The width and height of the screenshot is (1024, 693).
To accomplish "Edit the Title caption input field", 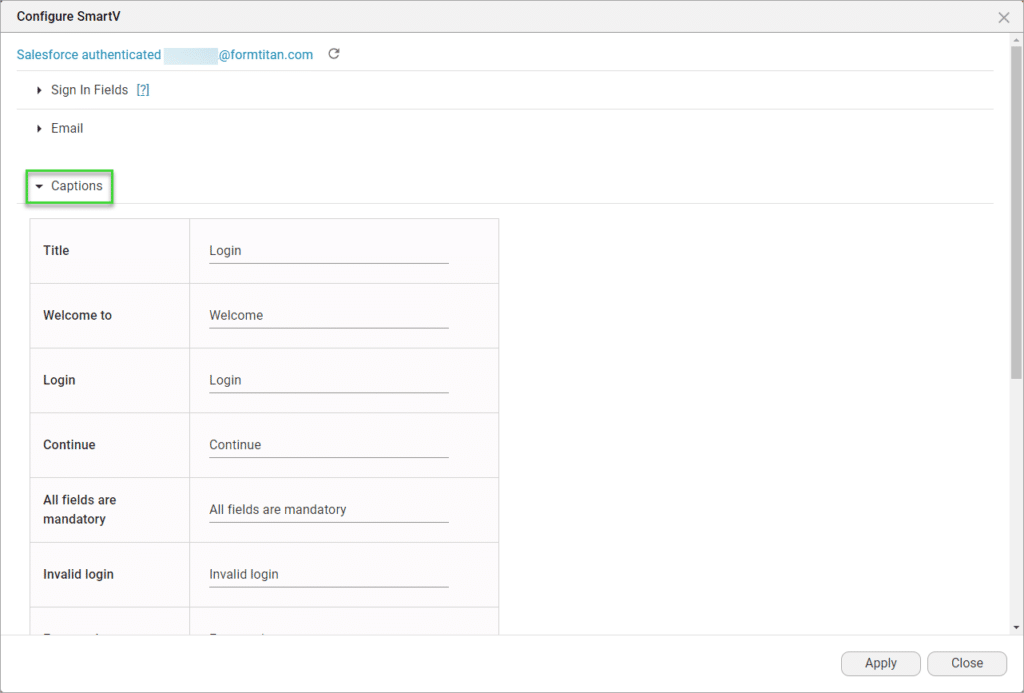I will (x=328, y=251).
